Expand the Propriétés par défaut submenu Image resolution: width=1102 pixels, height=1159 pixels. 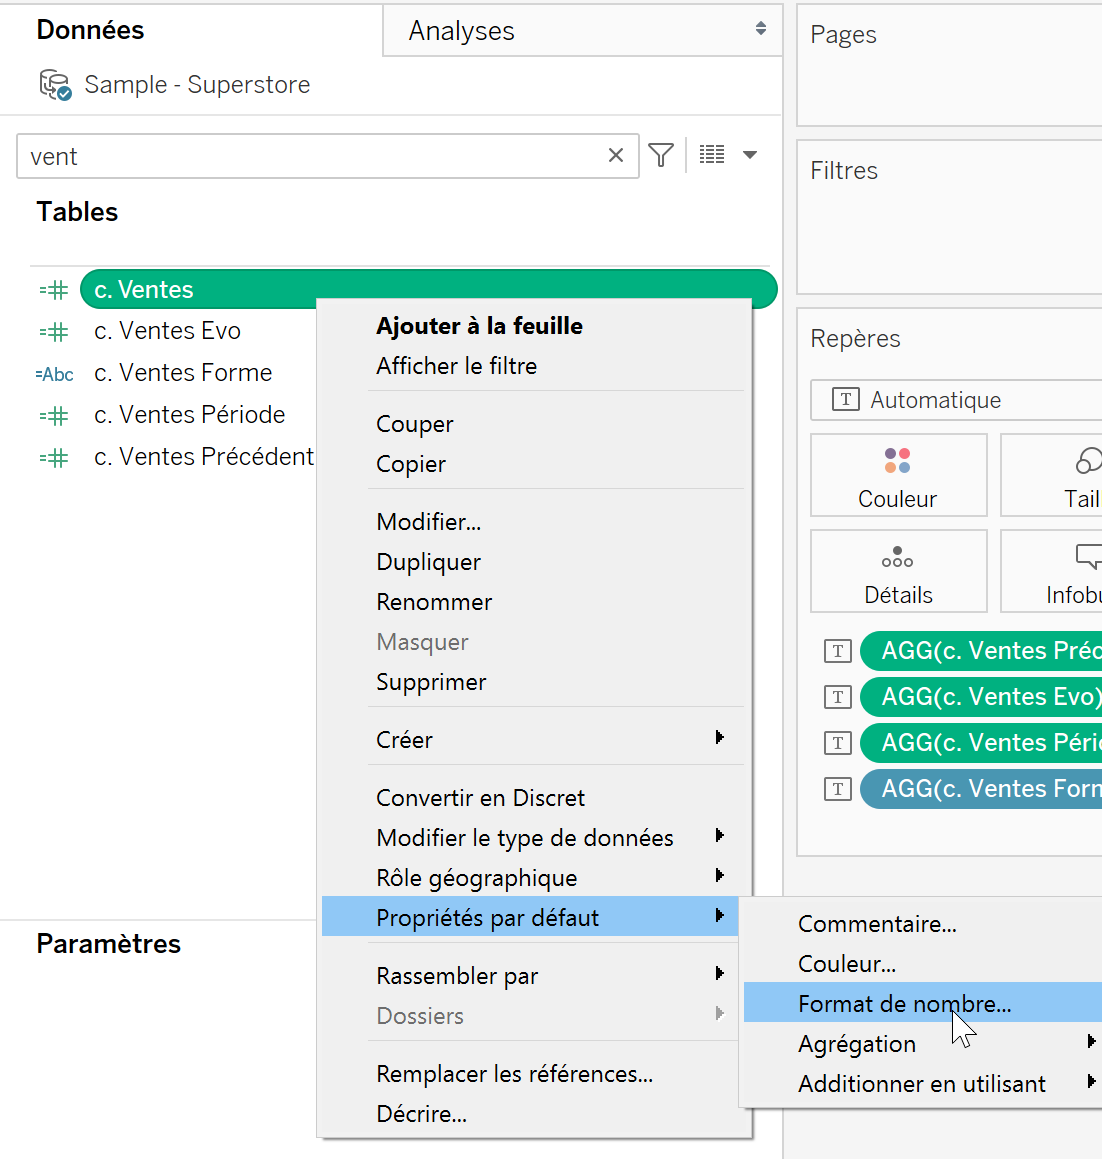[x=530, y=918]
